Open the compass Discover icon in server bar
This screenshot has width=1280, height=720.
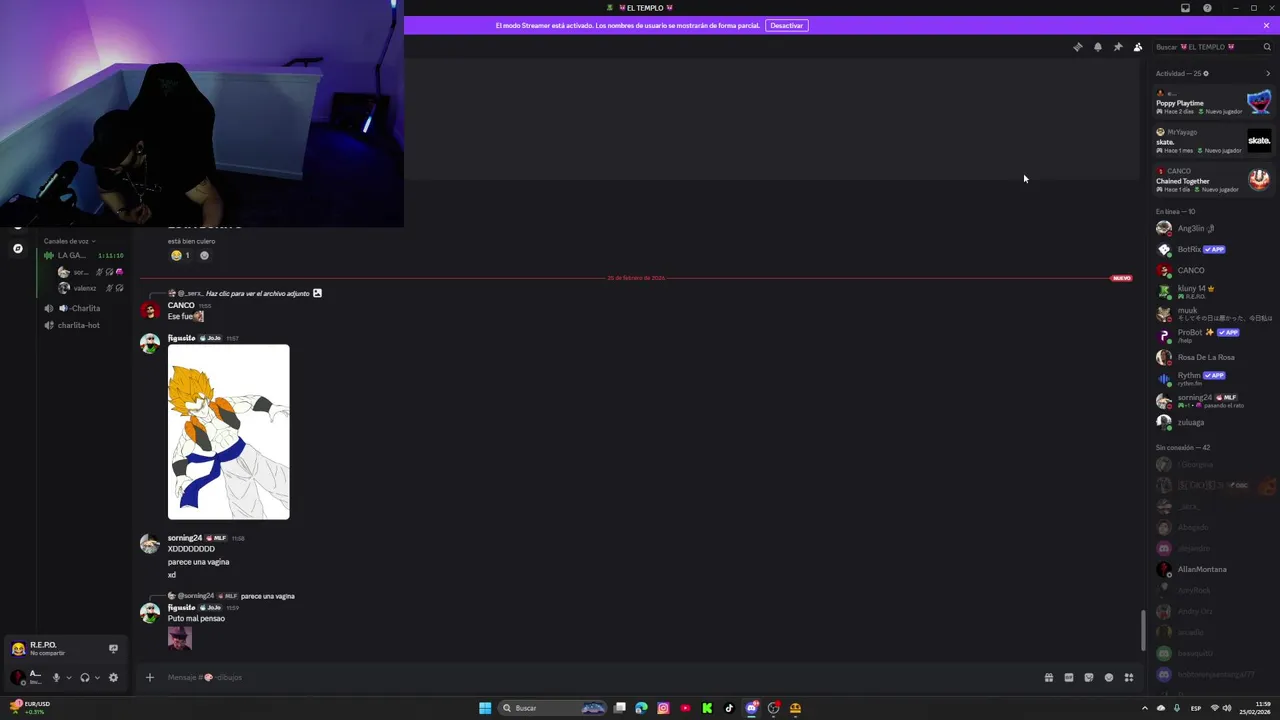17,248
